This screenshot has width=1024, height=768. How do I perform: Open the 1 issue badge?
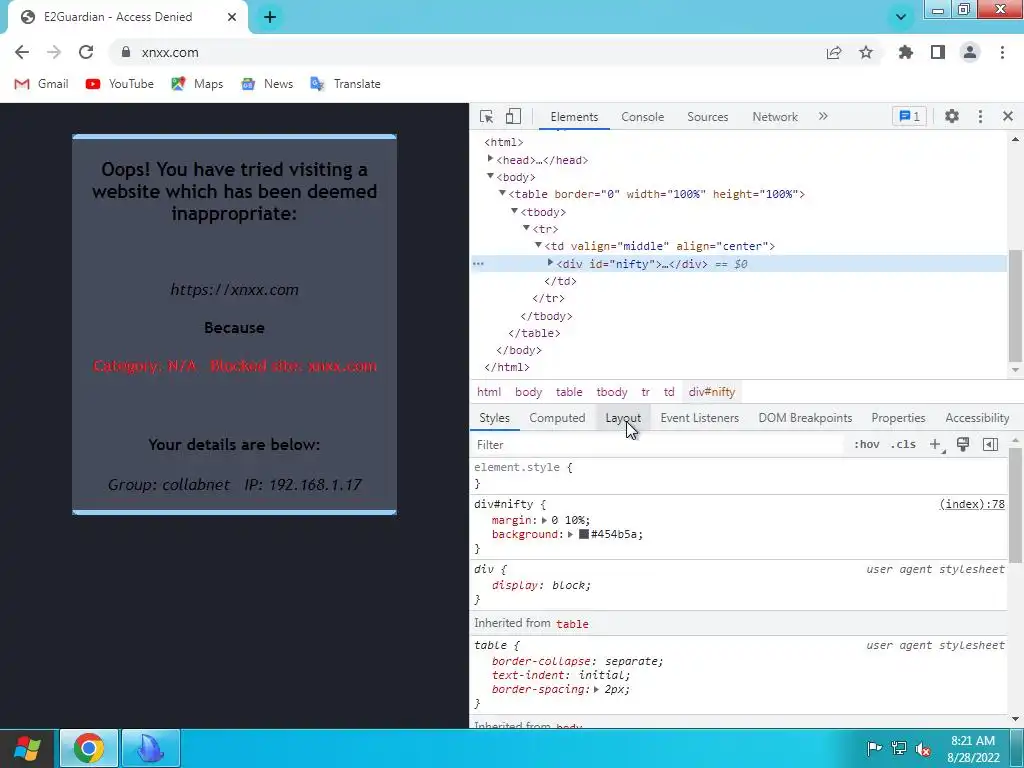point(909,116)
